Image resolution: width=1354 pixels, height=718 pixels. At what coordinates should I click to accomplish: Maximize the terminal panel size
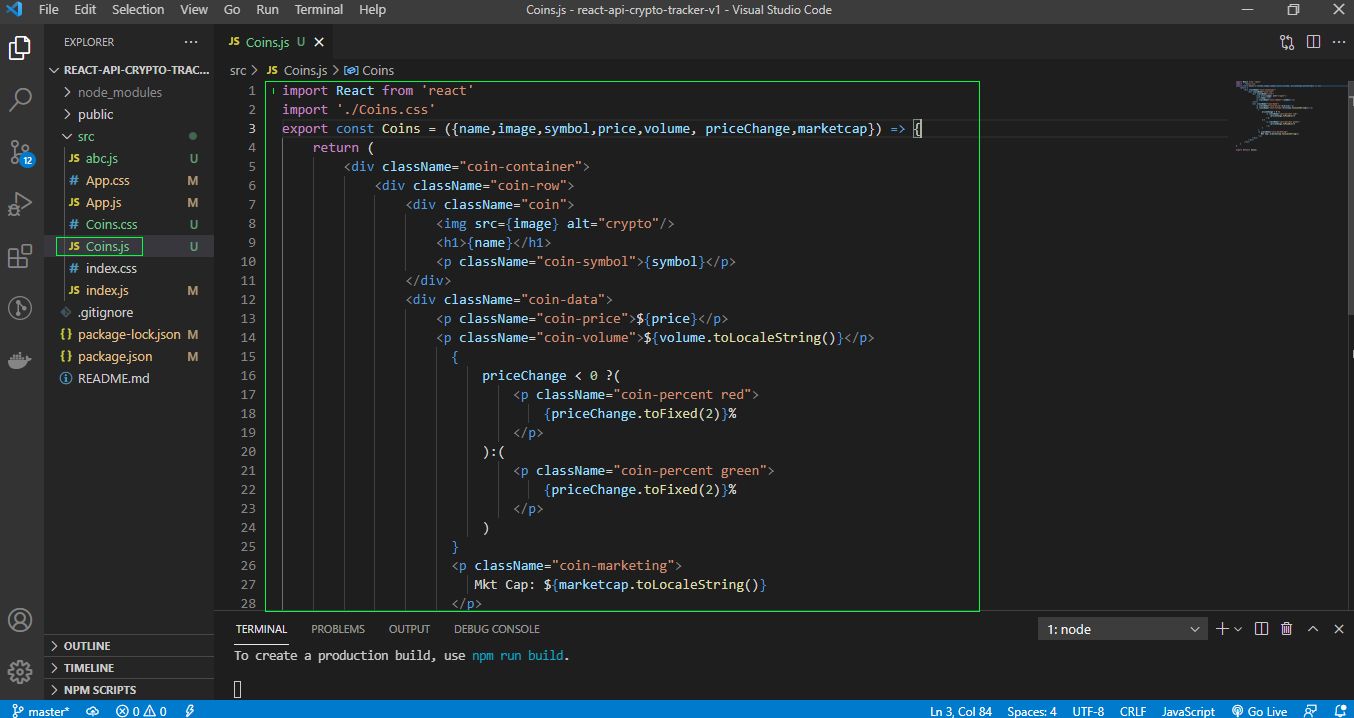(1312, 629)
